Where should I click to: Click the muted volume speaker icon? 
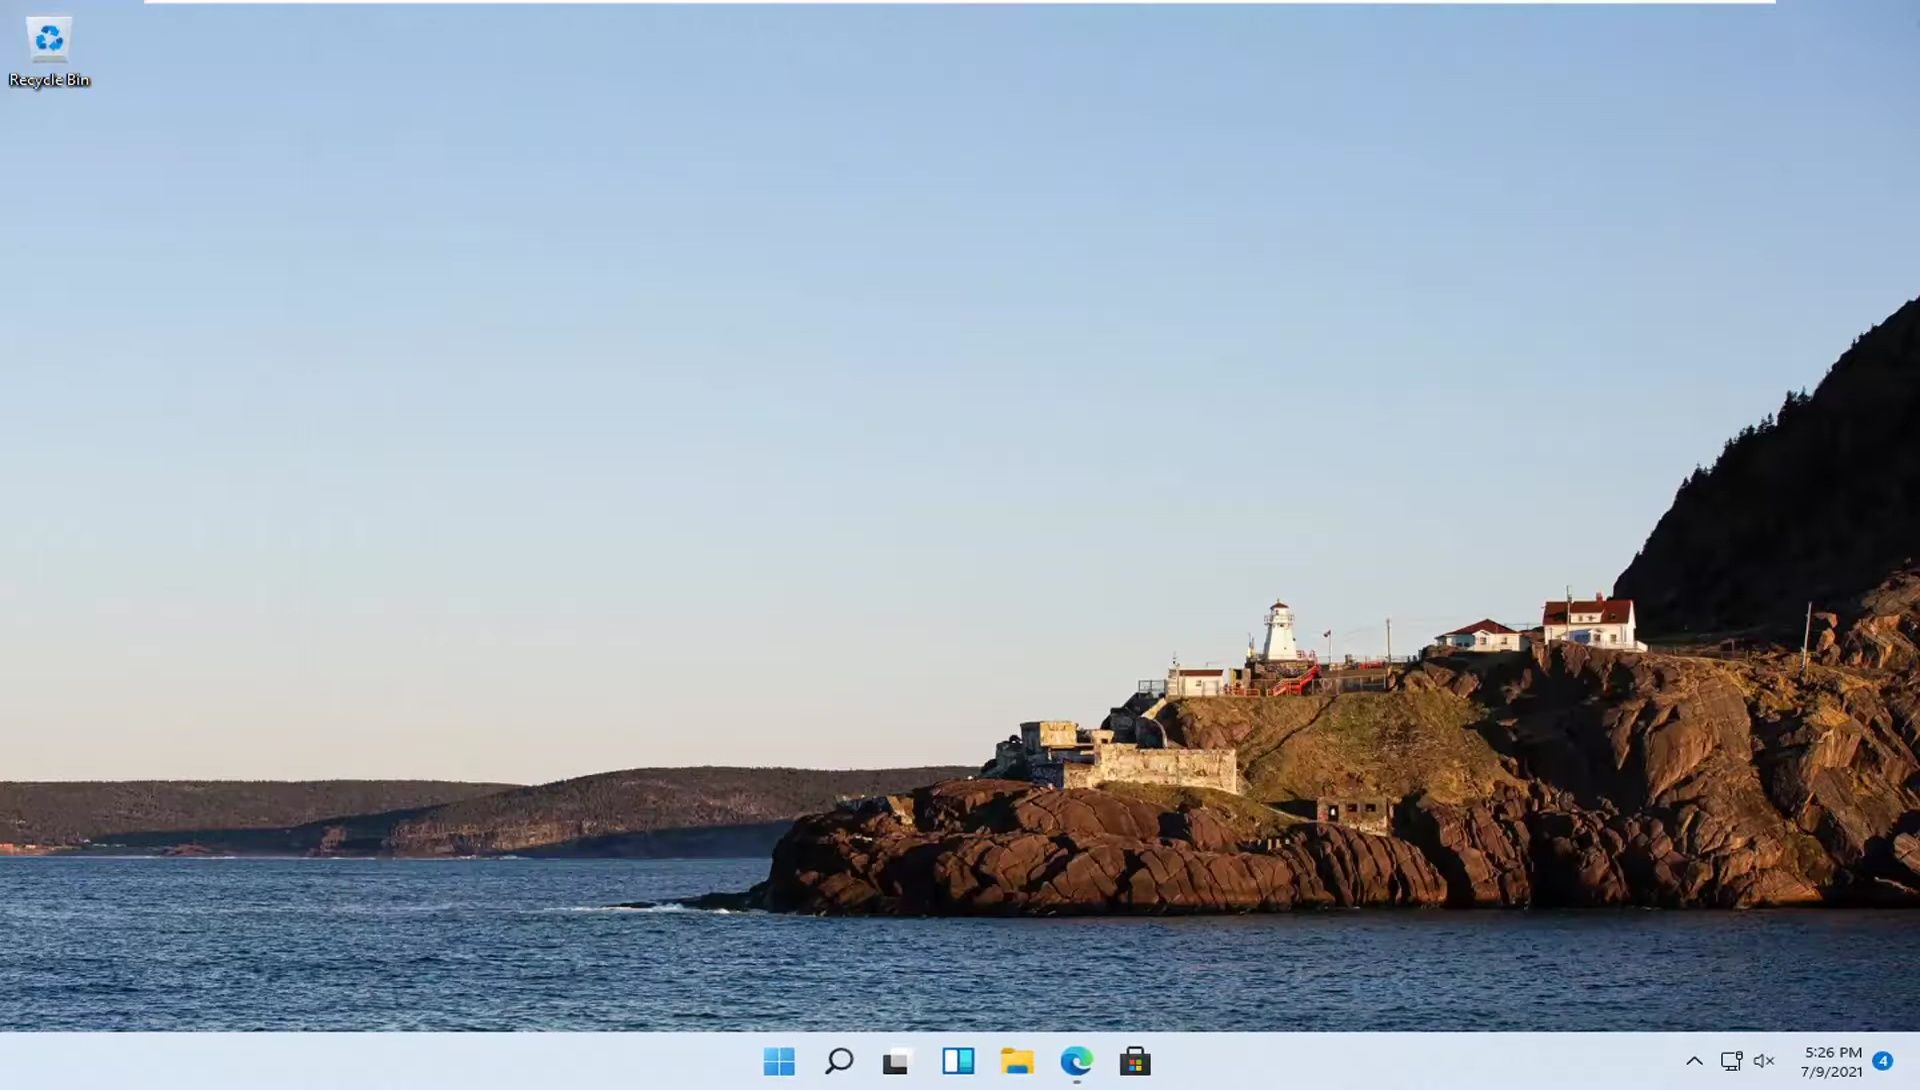[x=1764, y=1061]
